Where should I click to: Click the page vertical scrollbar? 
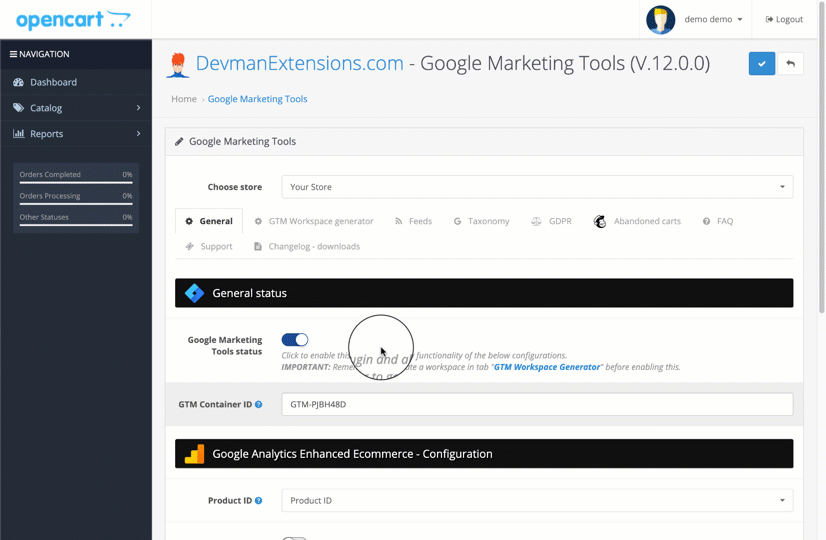[x=822, y=158]
